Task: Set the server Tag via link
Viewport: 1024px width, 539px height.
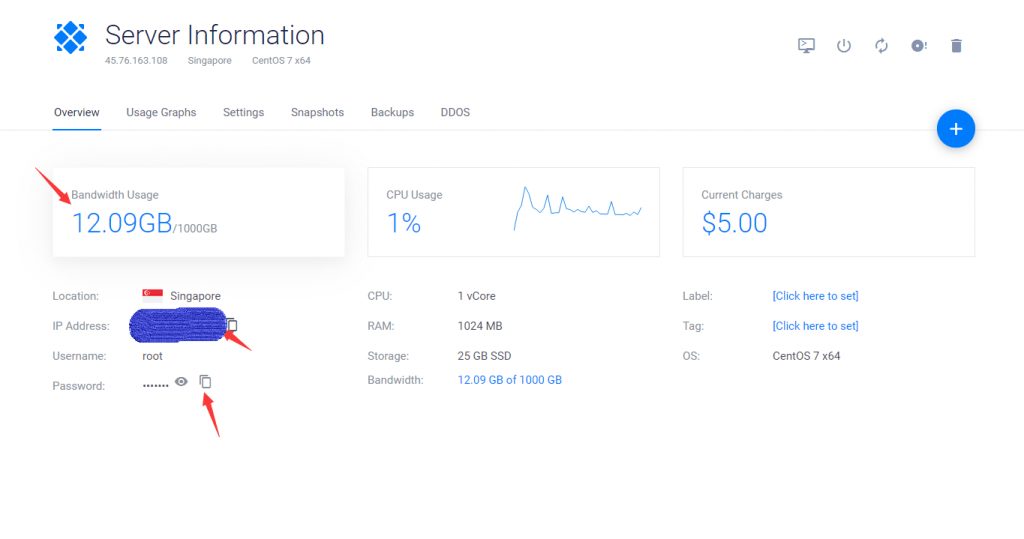Action: point(815,326)
